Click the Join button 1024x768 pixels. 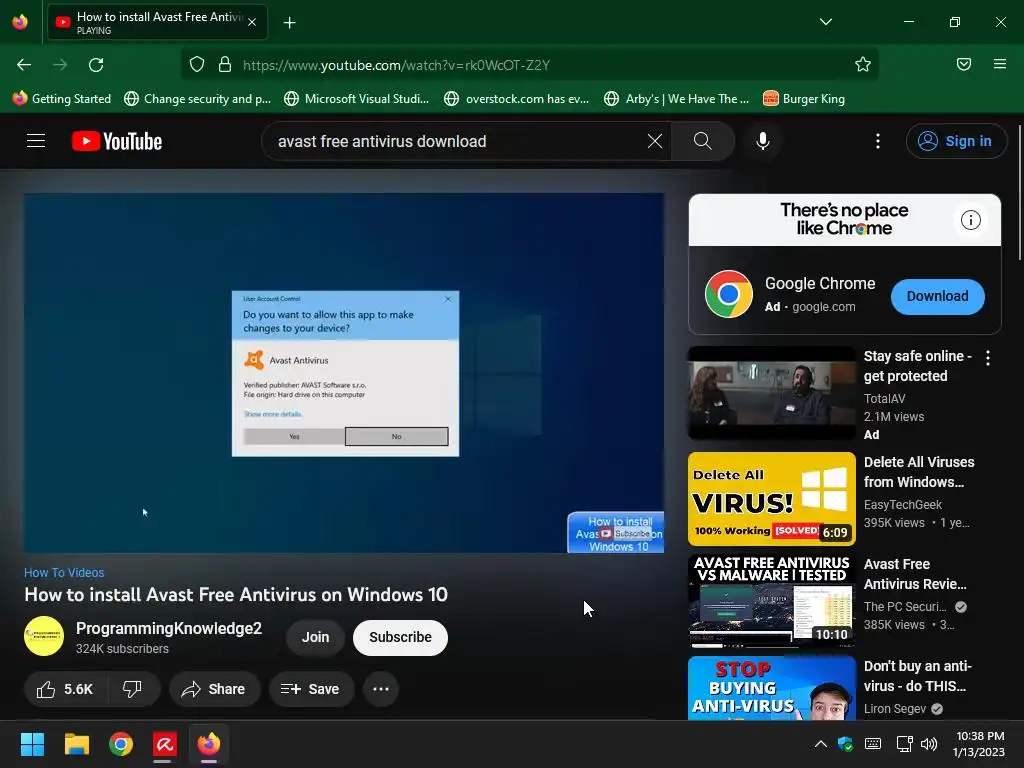coord(315,637)
